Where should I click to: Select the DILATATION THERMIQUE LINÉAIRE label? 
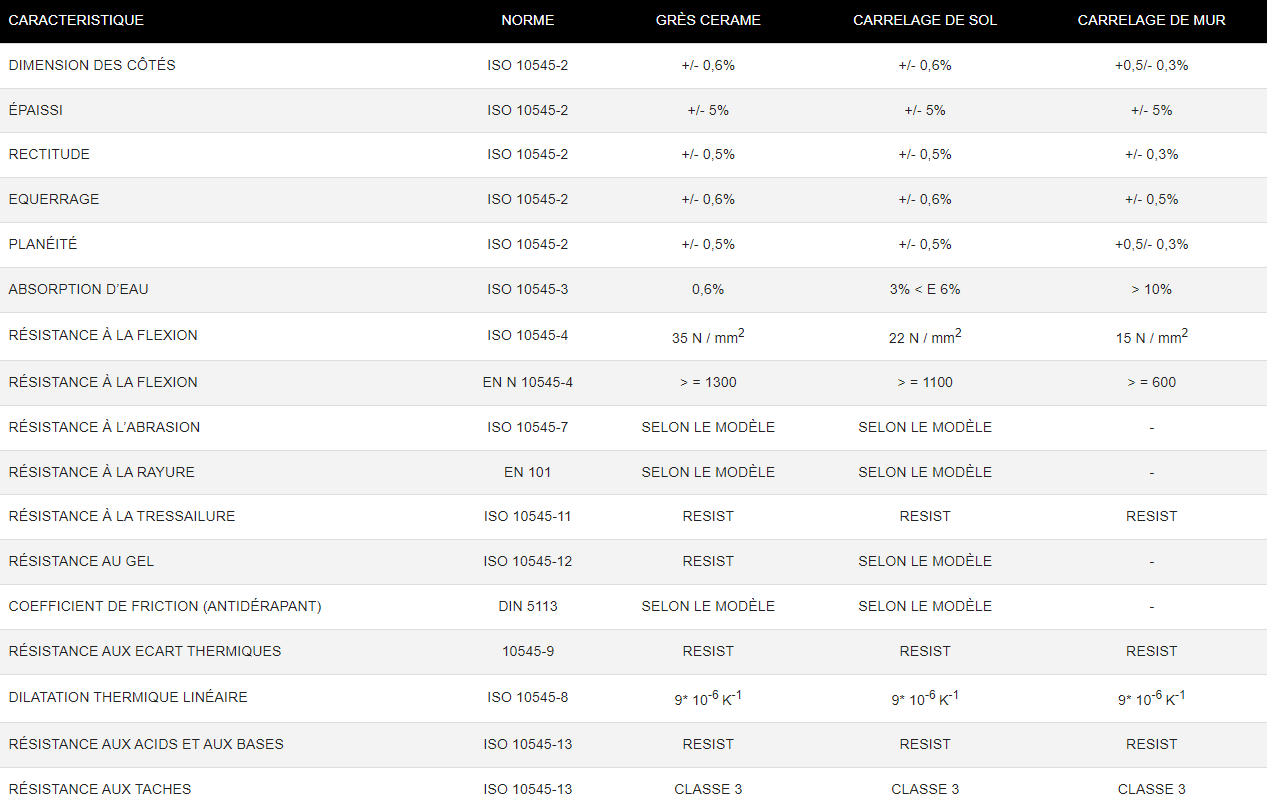click(x=128, y=697)
